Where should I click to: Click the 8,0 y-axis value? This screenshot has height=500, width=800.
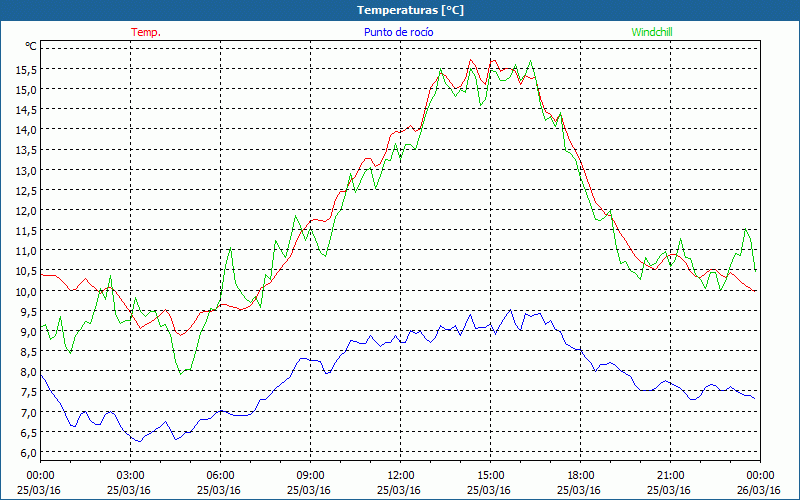tap(28, 372)
